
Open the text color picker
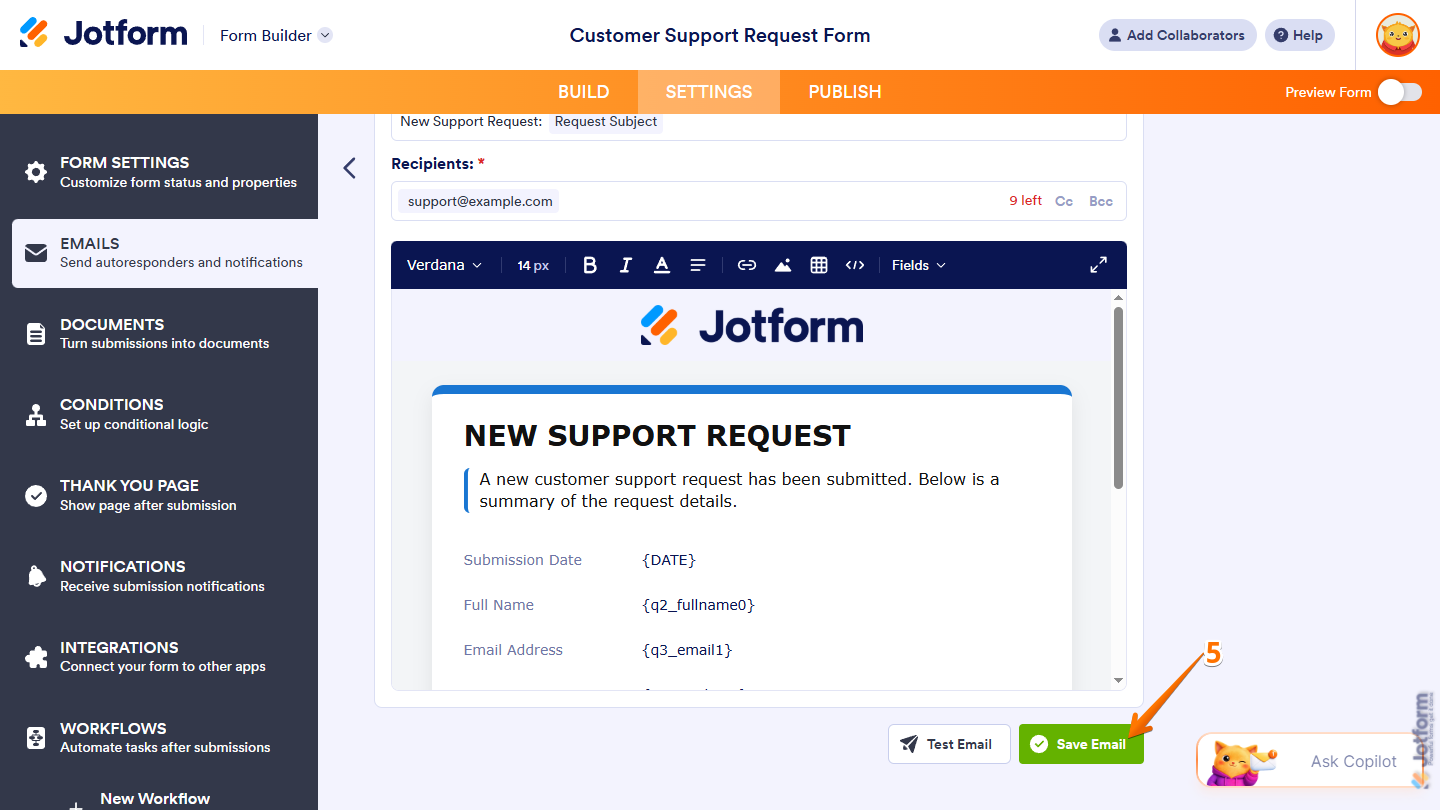point(662,265)
